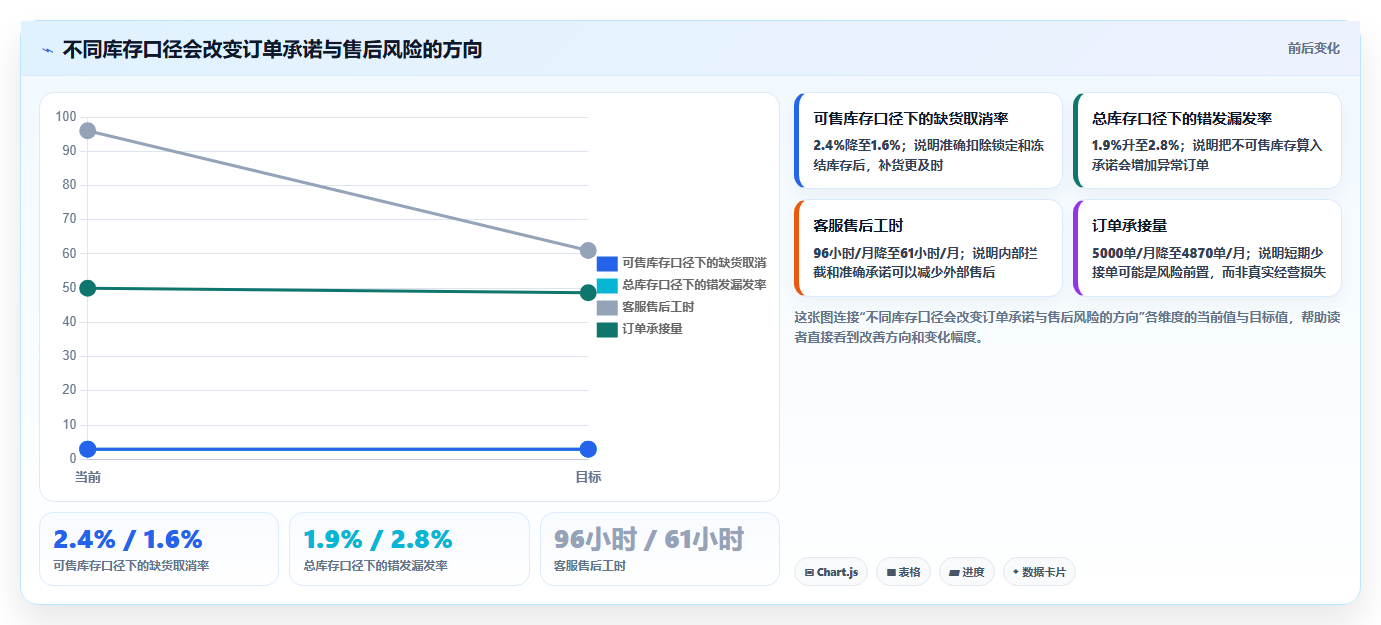Screen dimensions: 1381x625
Task: Click the 前后变化 label in header
Action: pos(1313,48)
